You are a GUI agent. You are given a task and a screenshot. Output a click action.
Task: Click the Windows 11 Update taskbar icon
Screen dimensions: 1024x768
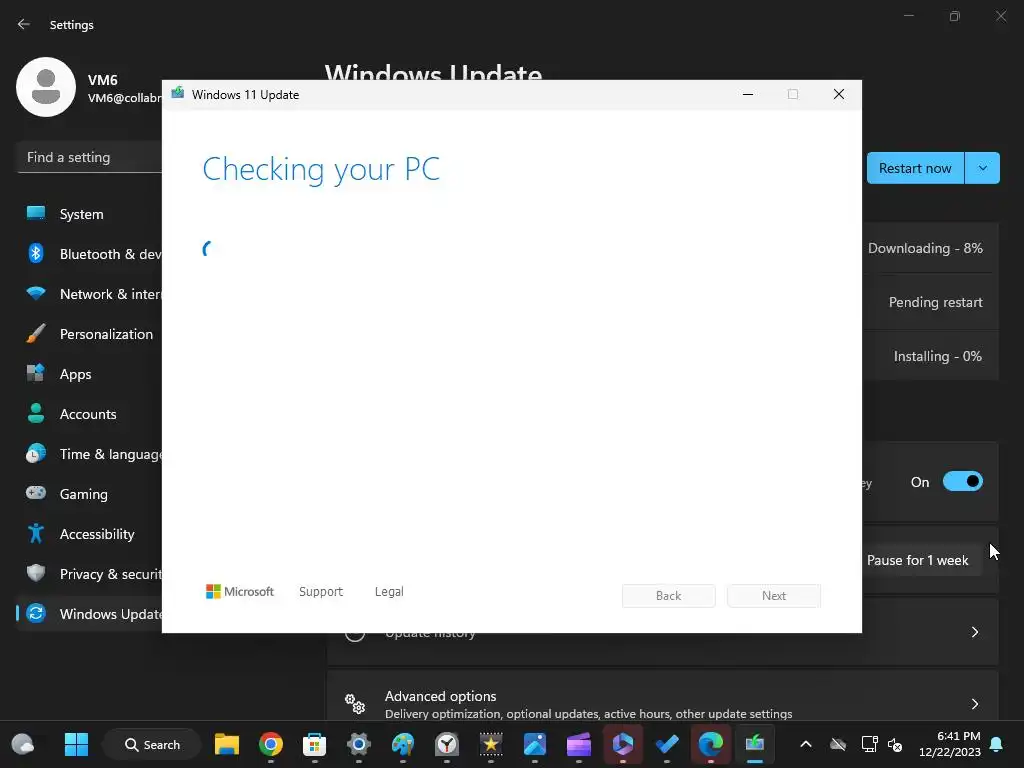(755, 744)
